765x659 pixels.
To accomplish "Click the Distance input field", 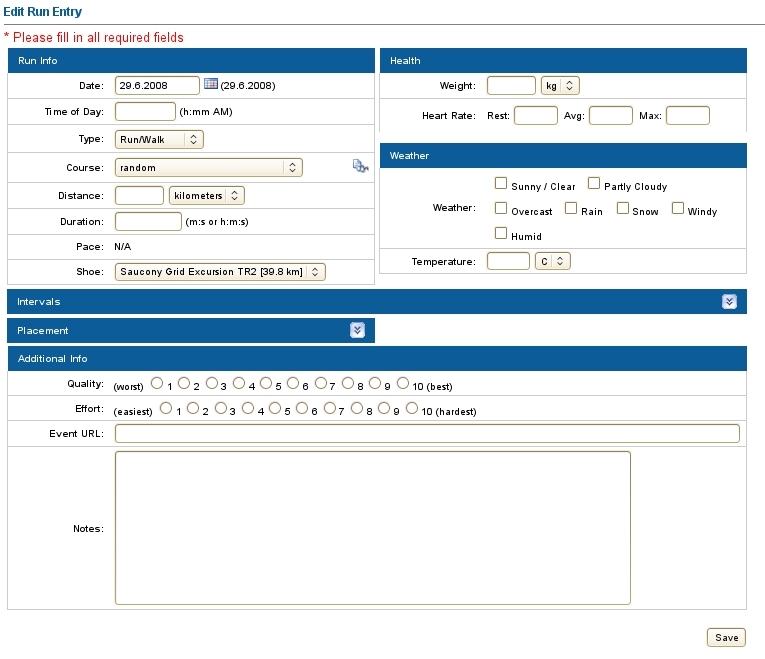I will coord(139,196).
